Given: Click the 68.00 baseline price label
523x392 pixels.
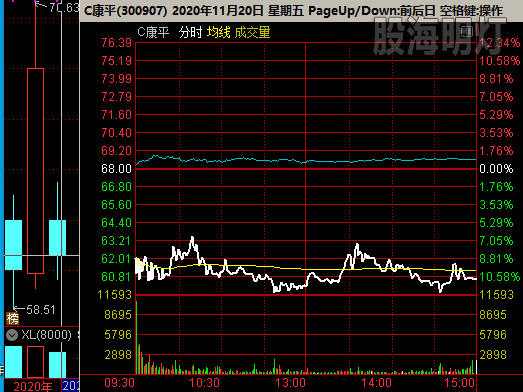Looking at the screenshot, I should coord(116,169).
